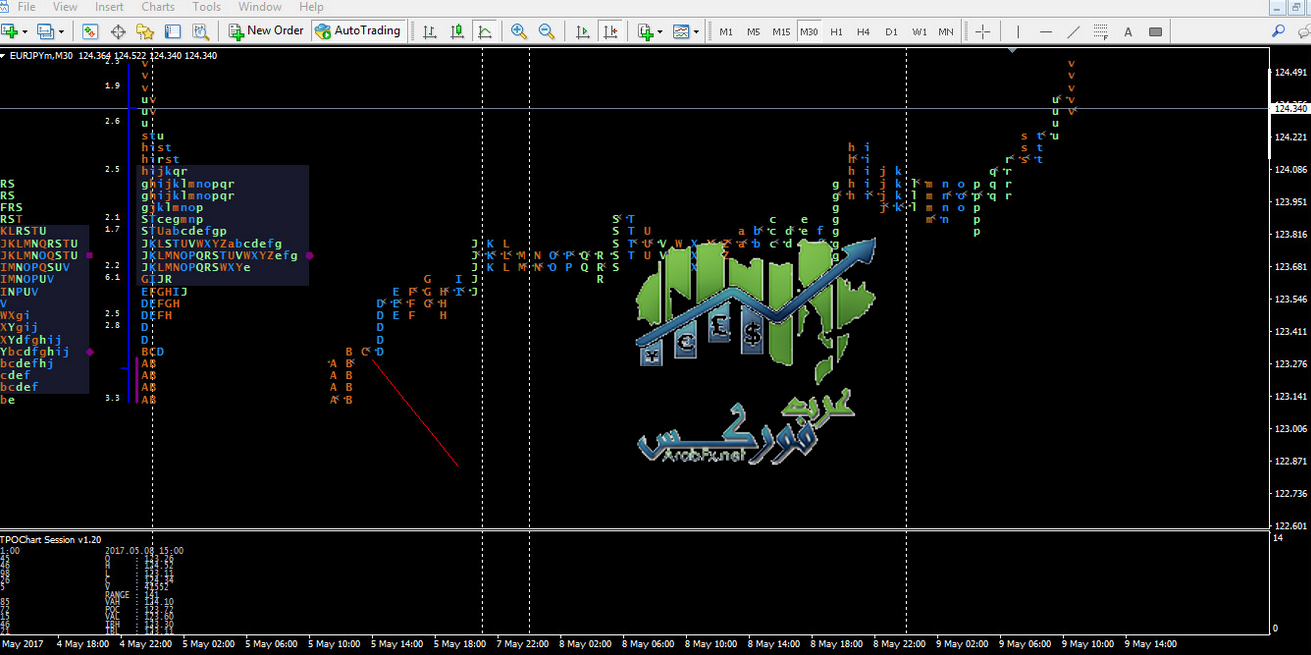Open the search magnifier at top right
Screen dimensions: 1311x655
pyautogui.click(x=1278, y=31)
